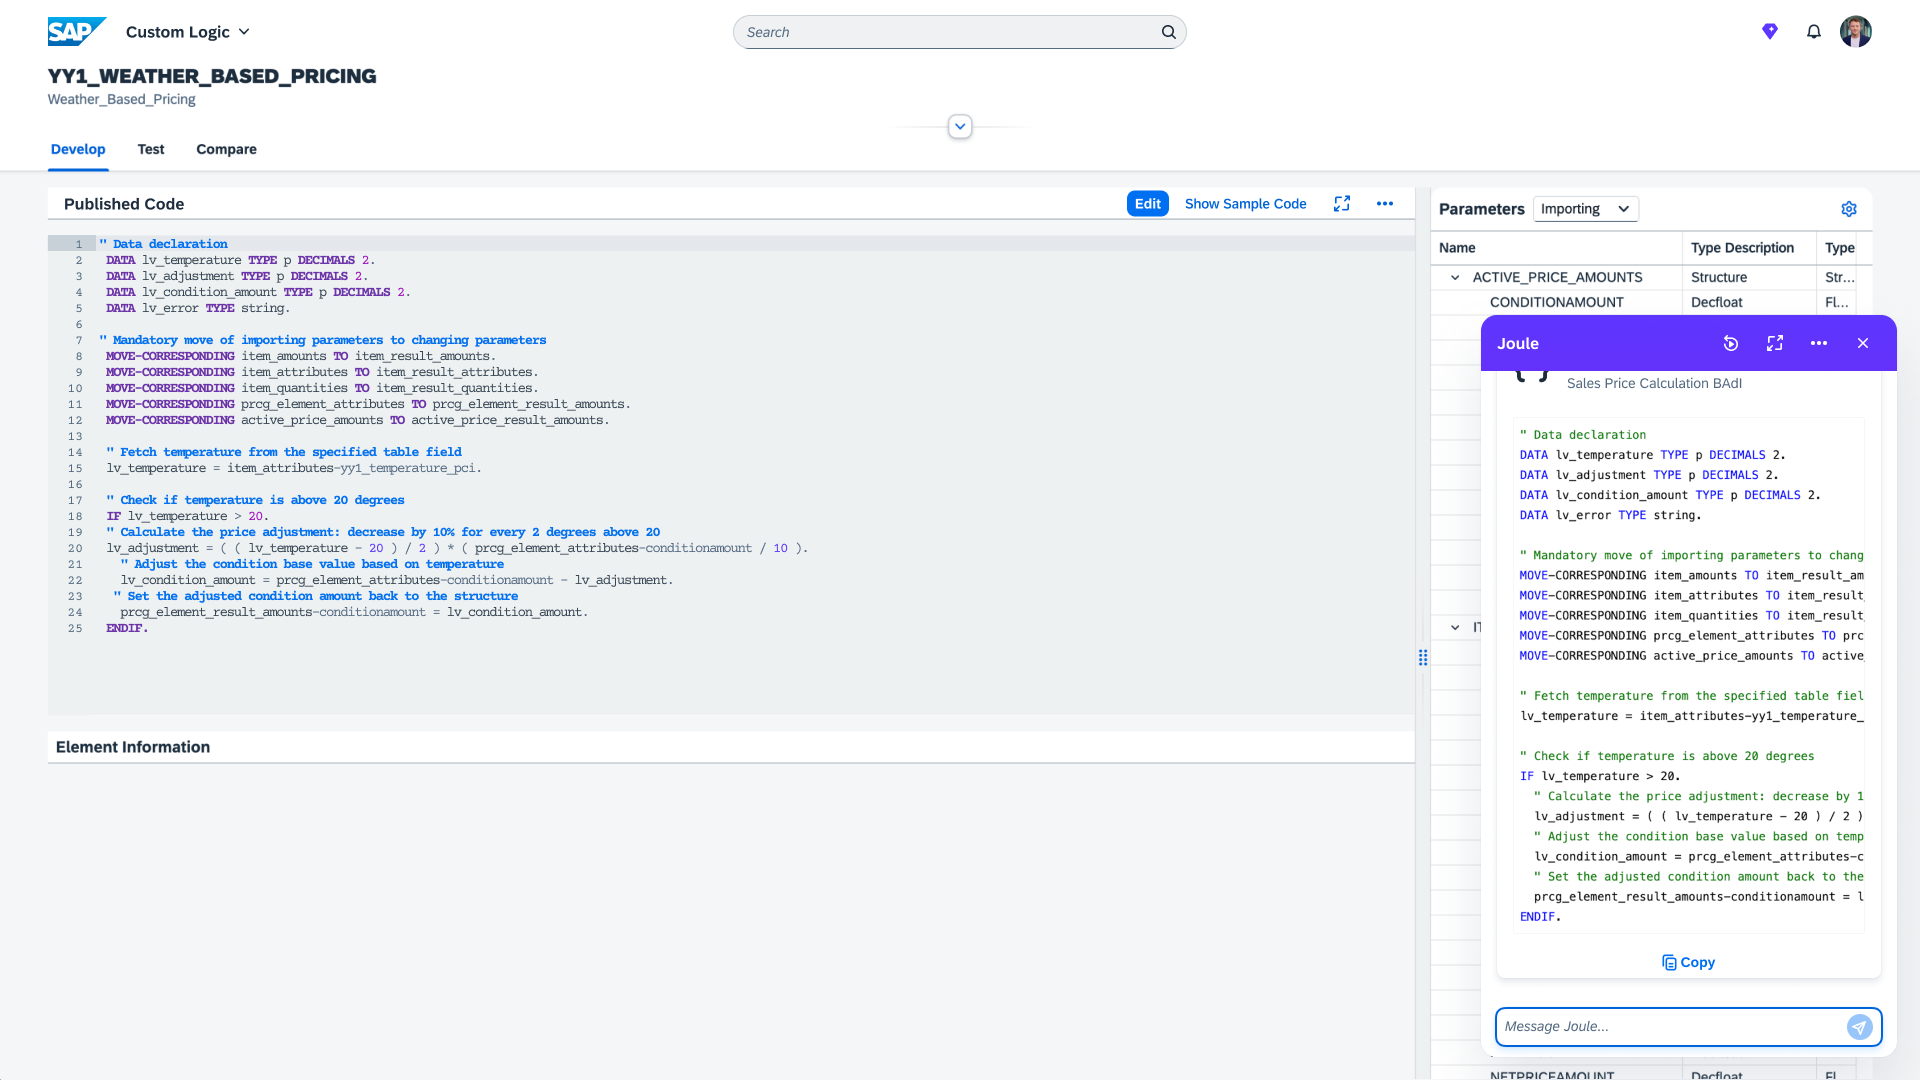
Task: Expand Published Code to full screen
Action: click(x=1342, y=204)
